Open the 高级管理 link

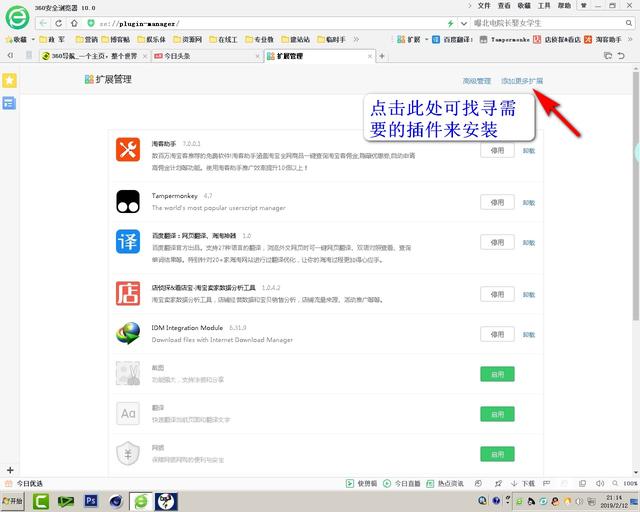coord(476,81)
